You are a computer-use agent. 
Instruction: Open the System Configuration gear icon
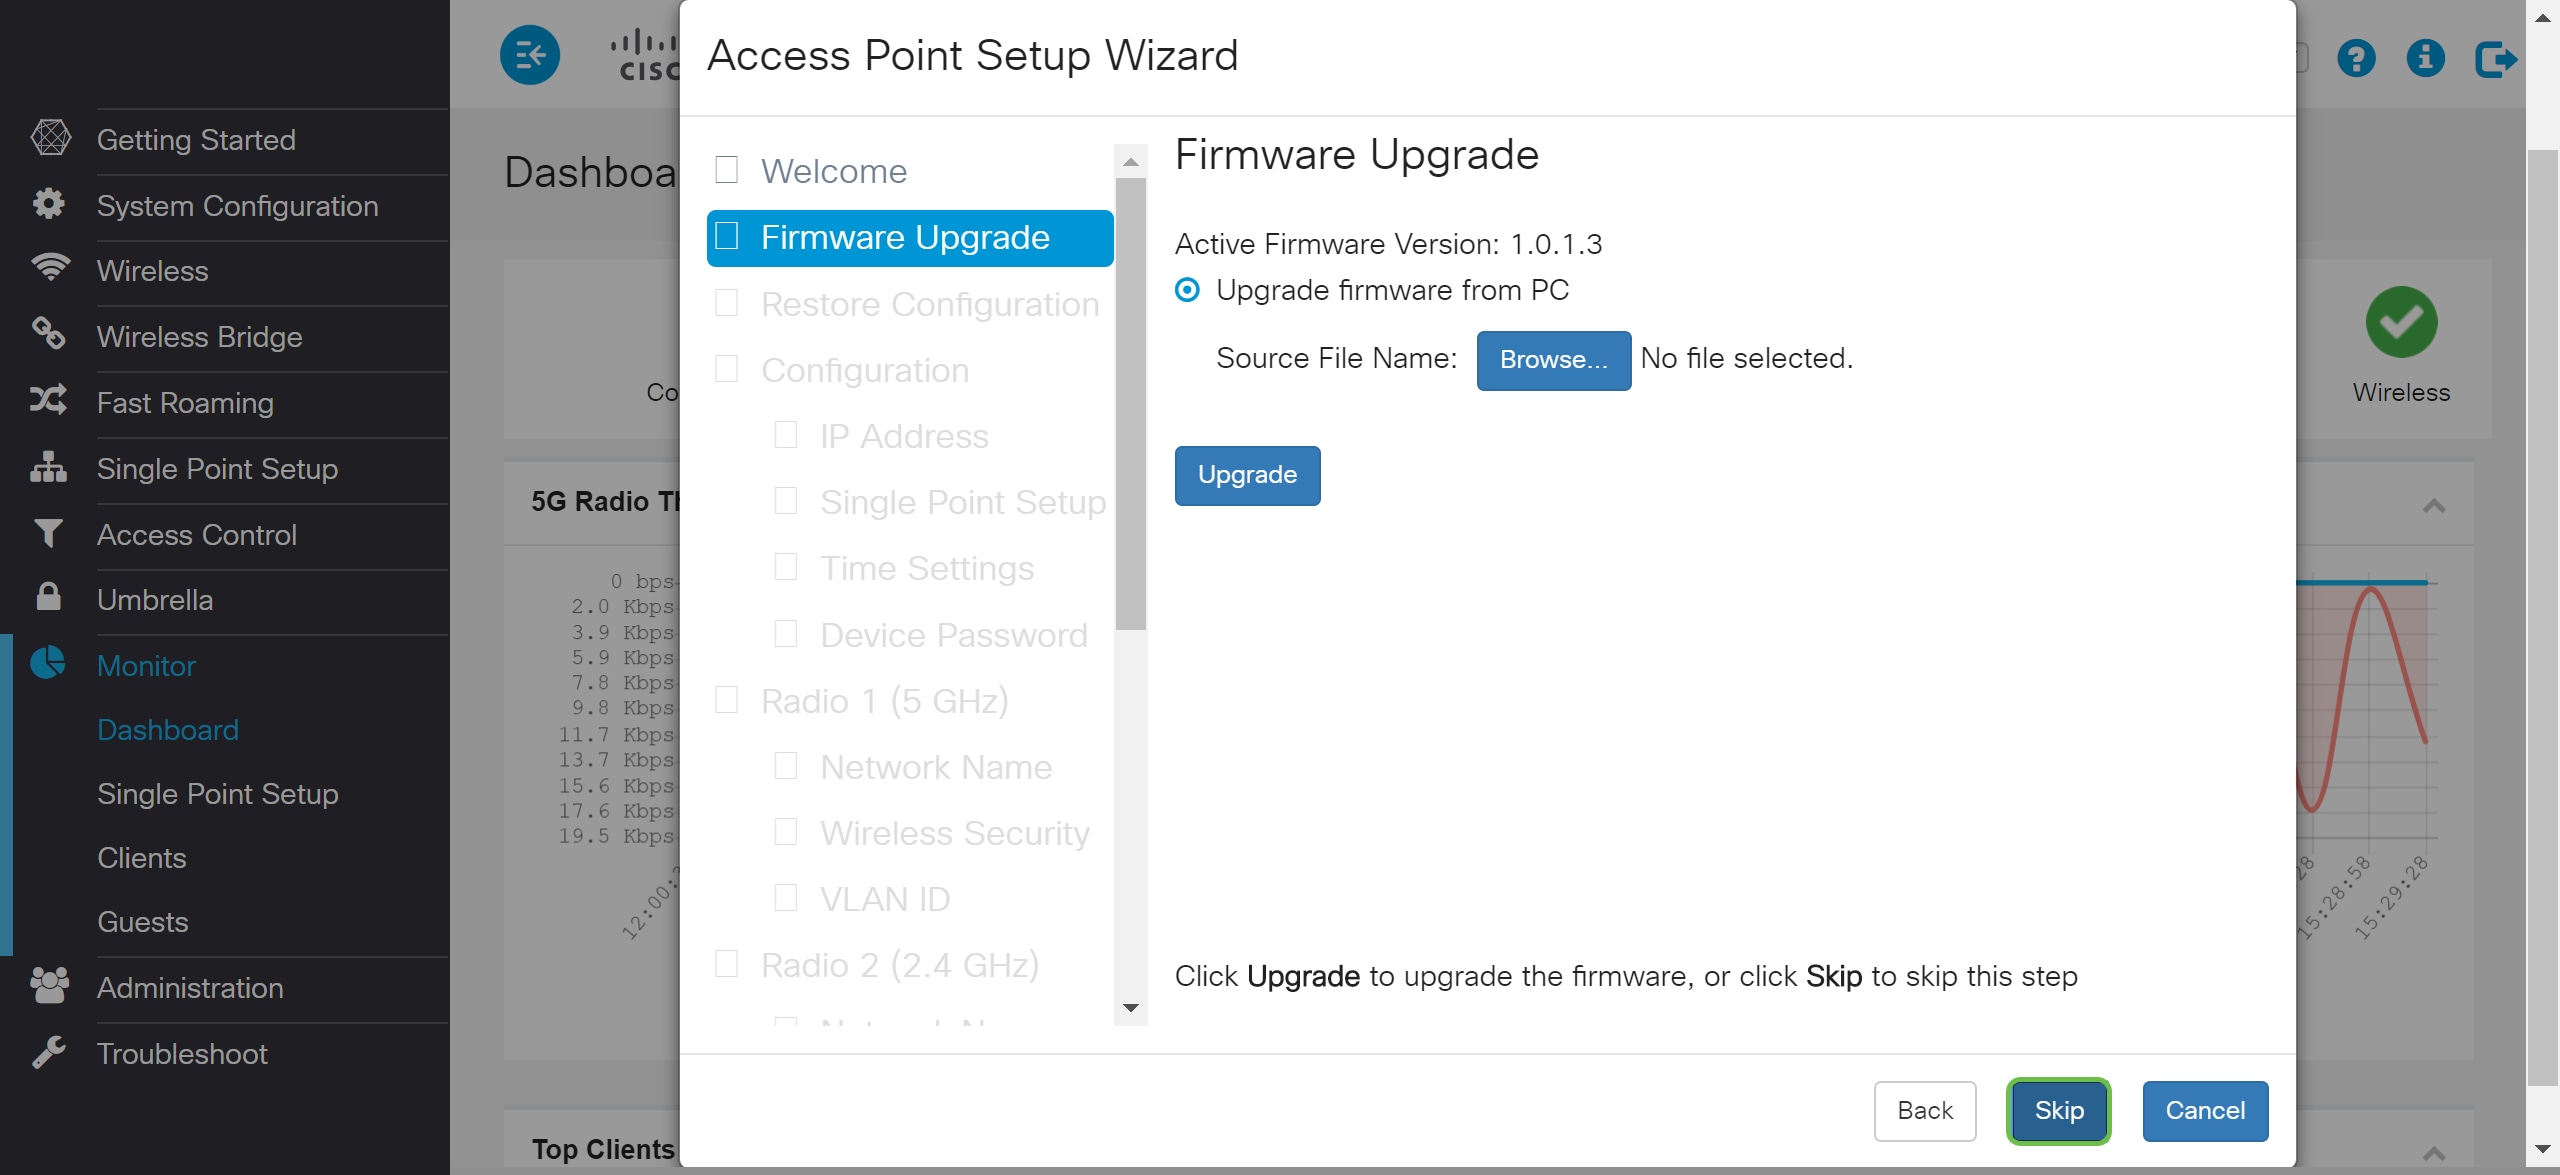49,203
